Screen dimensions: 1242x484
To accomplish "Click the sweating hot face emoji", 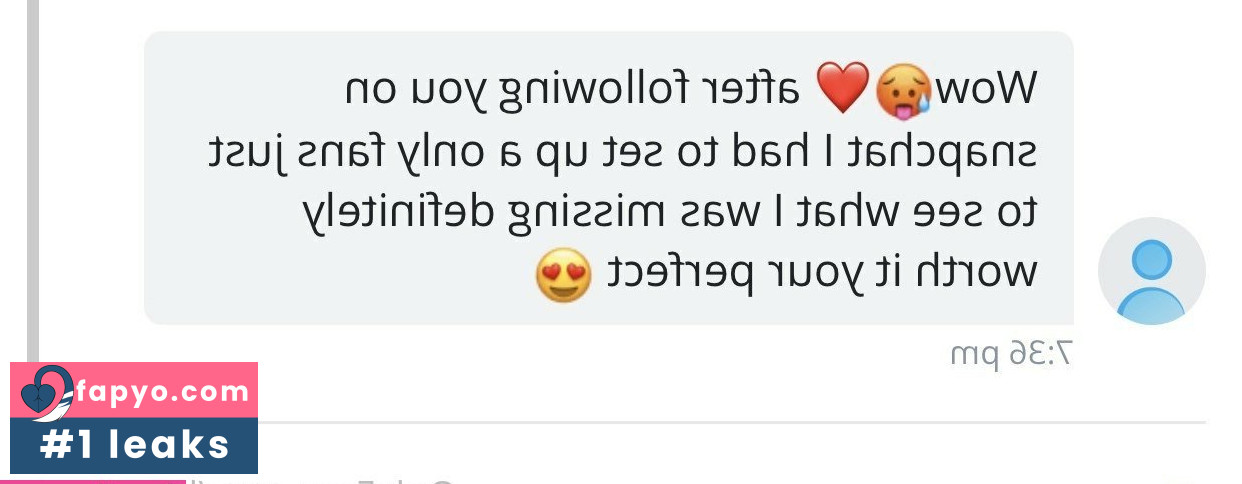I will [903, 89].
